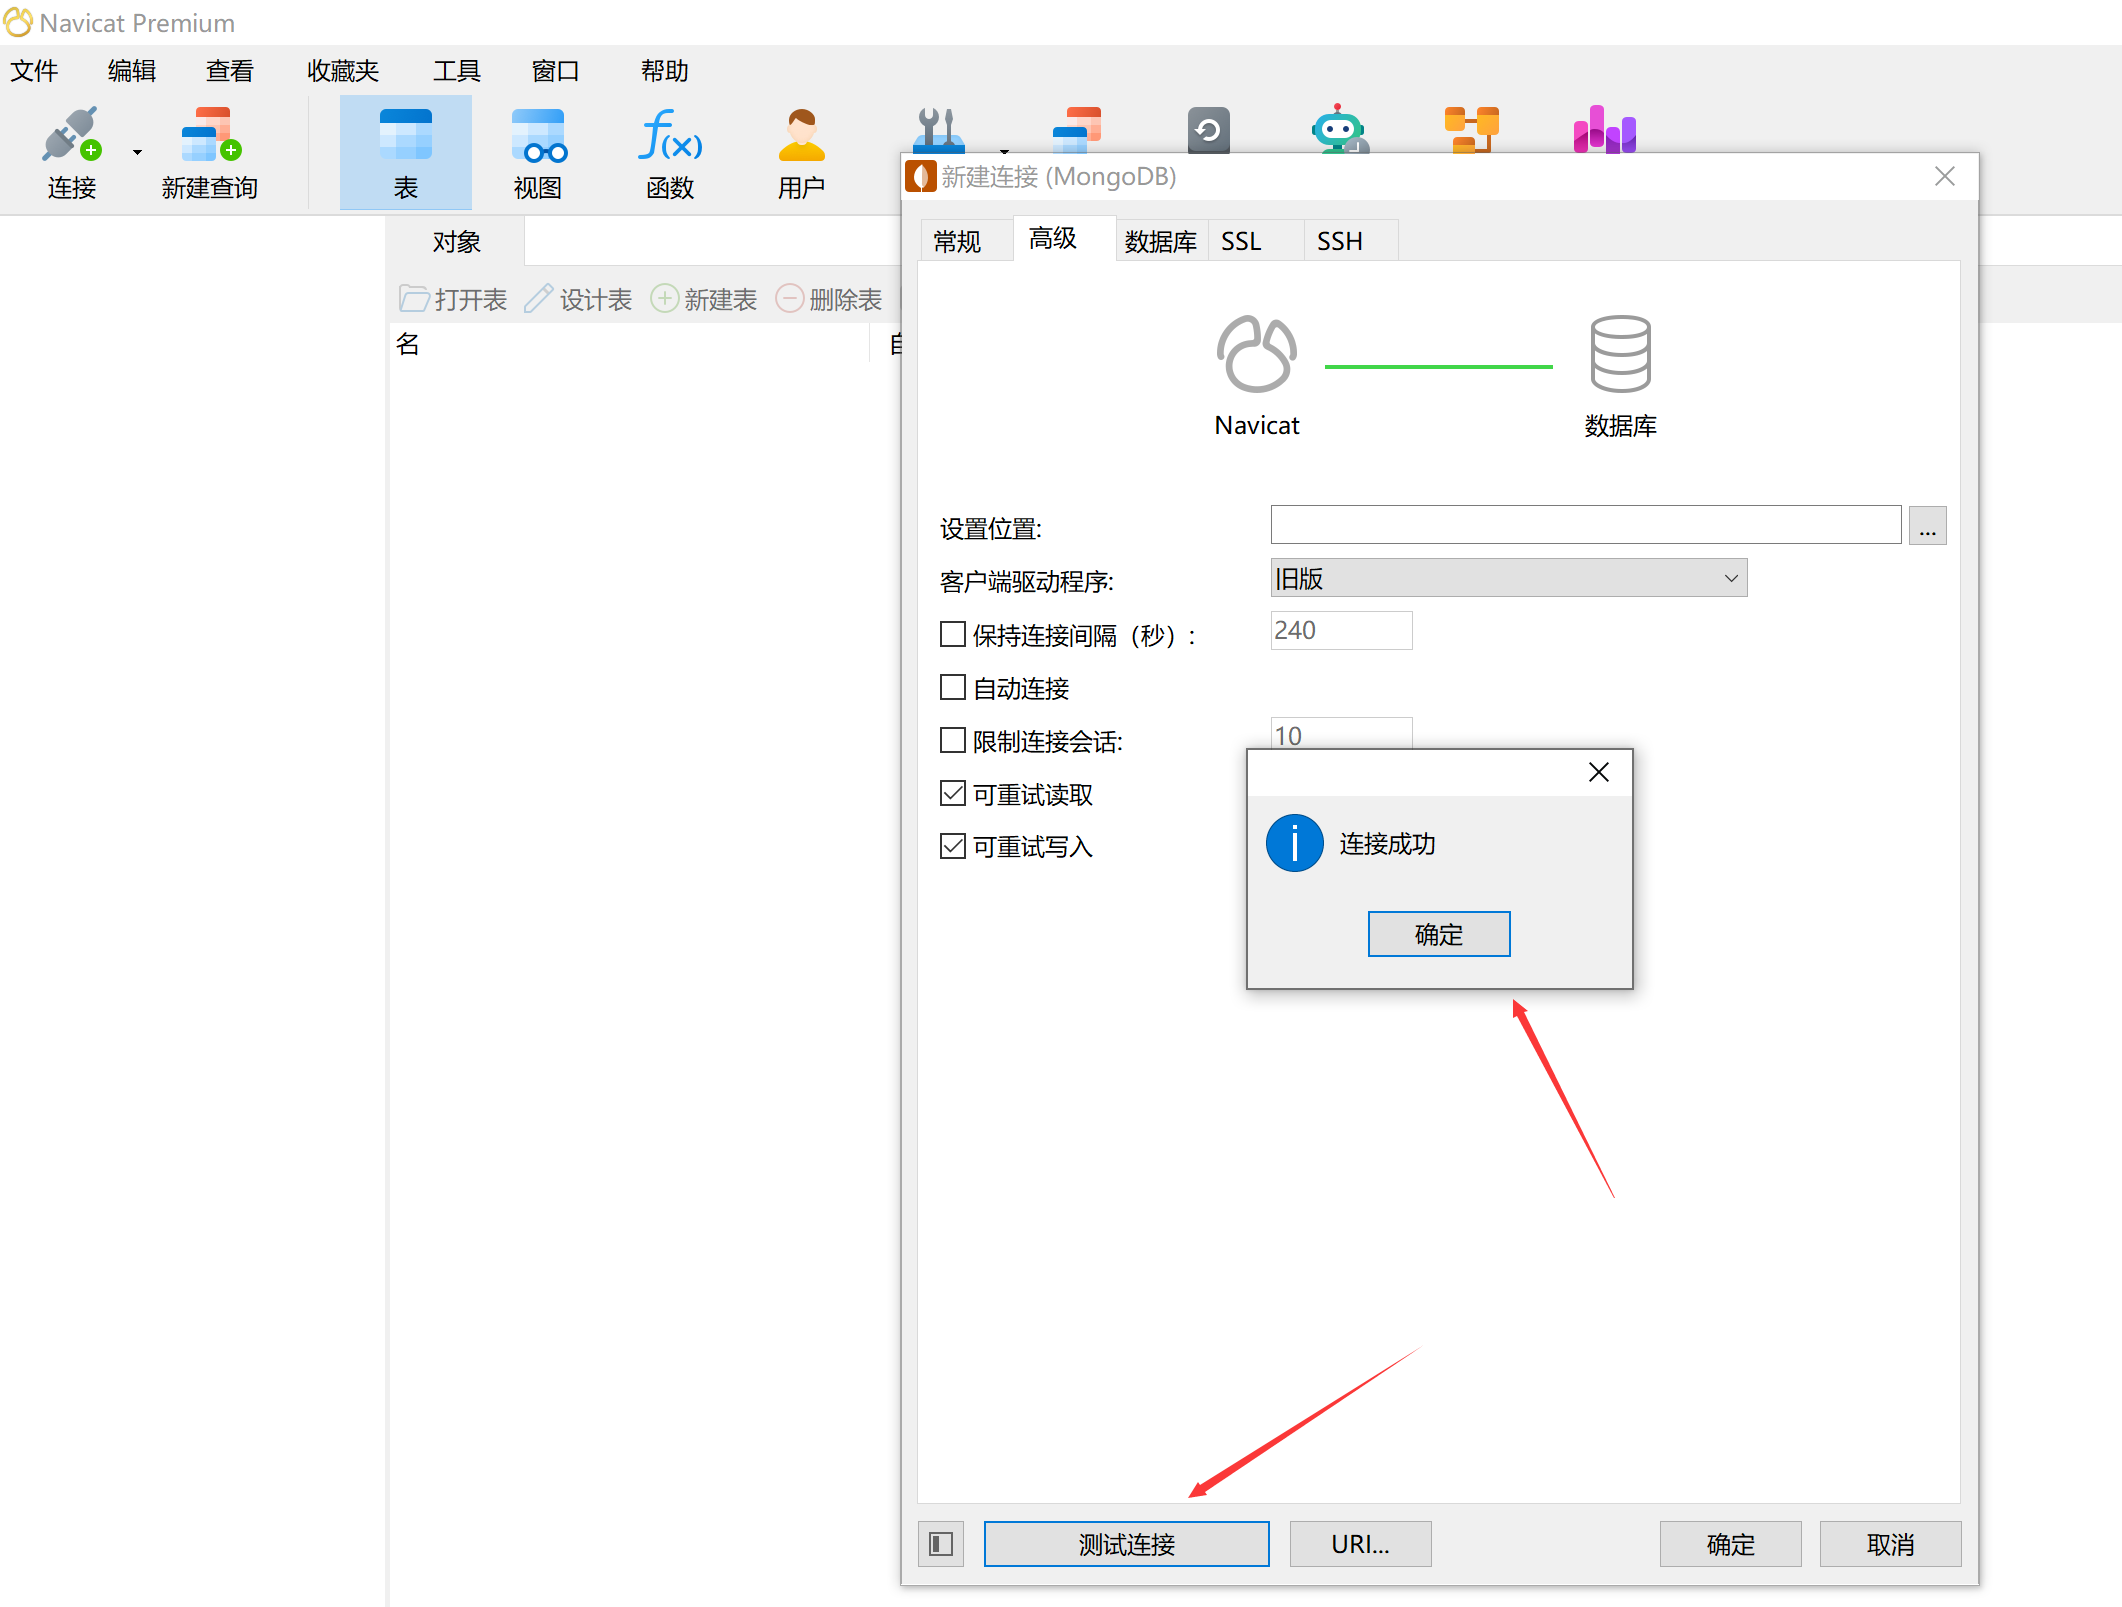Click the Navicat logo in connection diagram
2122x1607 pixels.
[1257, 354]
